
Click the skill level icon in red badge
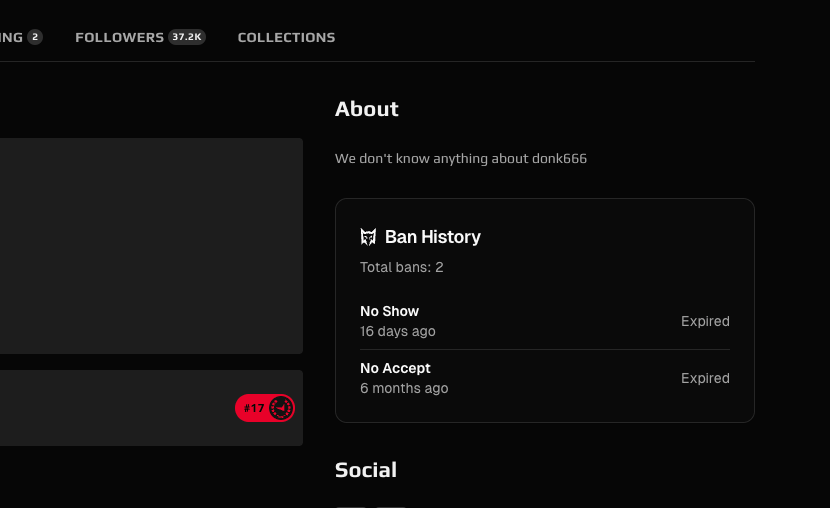coord(281,408)
